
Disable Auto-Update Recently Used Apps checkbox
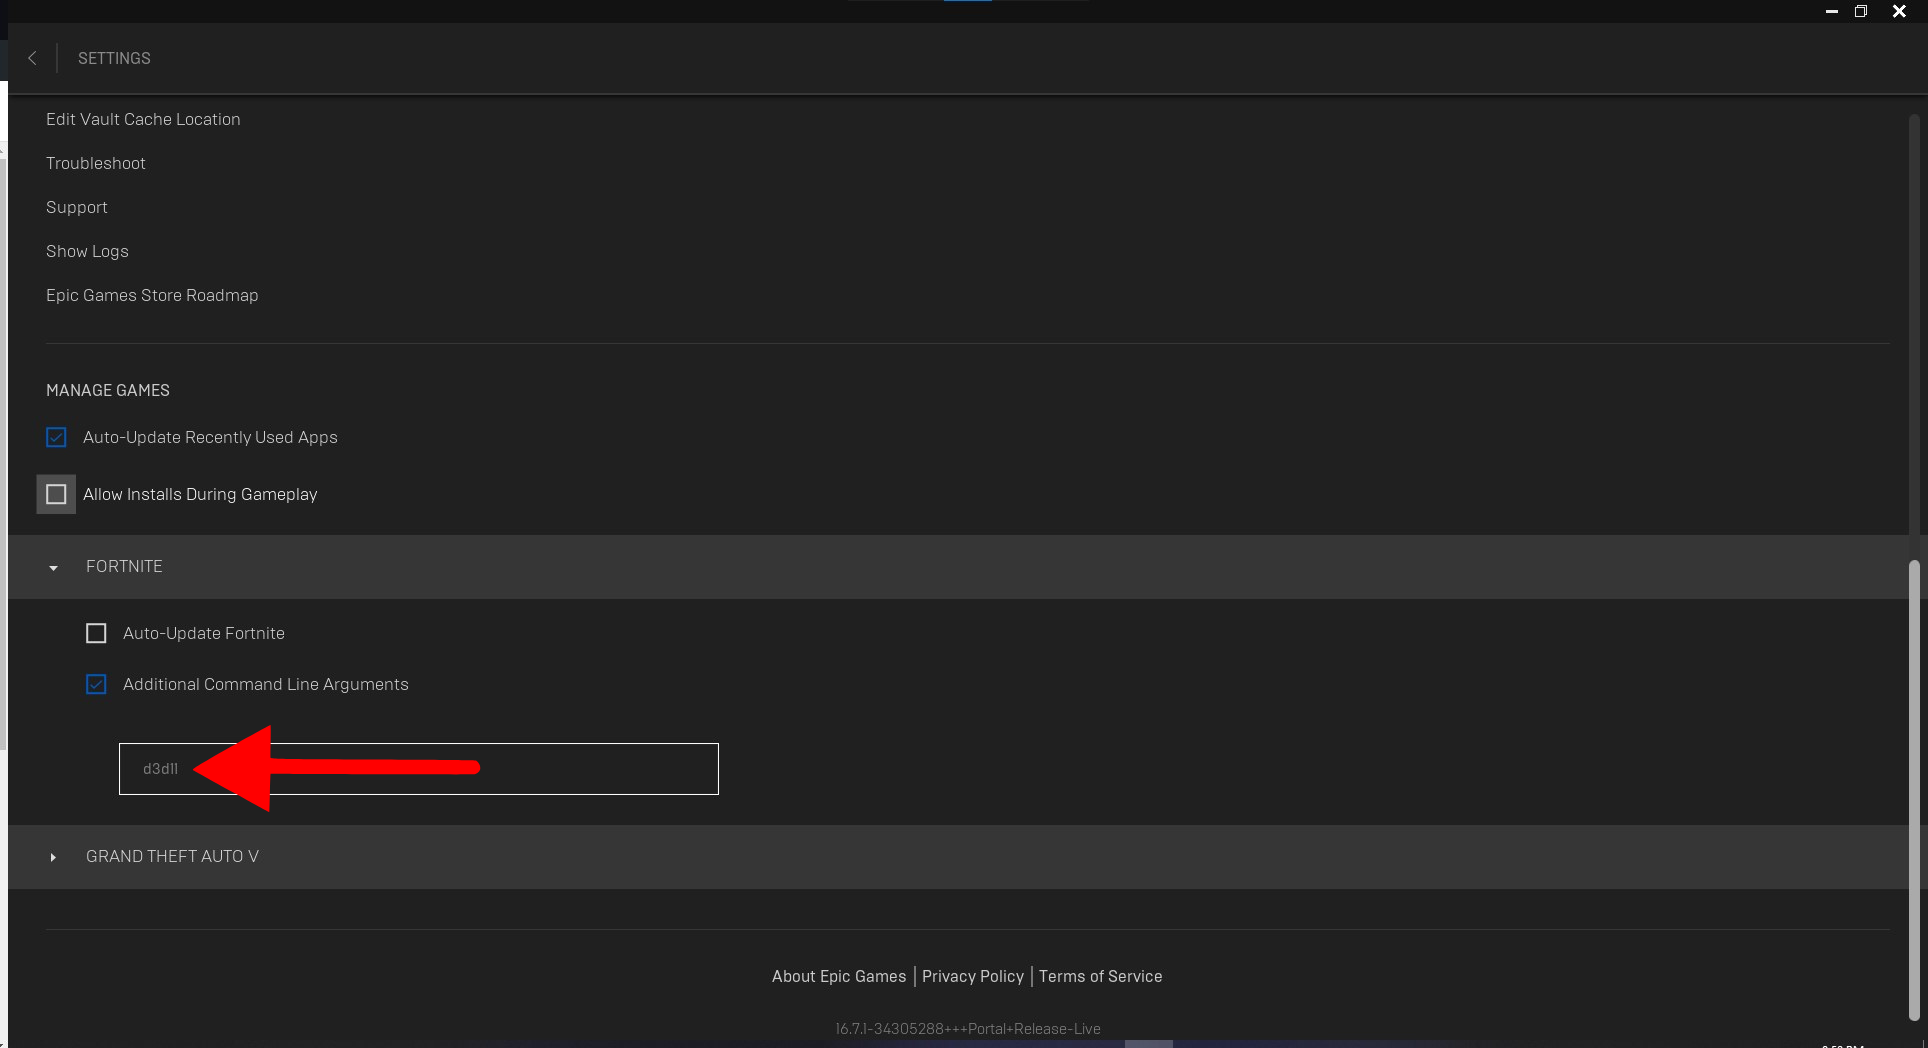coord(56,437)
